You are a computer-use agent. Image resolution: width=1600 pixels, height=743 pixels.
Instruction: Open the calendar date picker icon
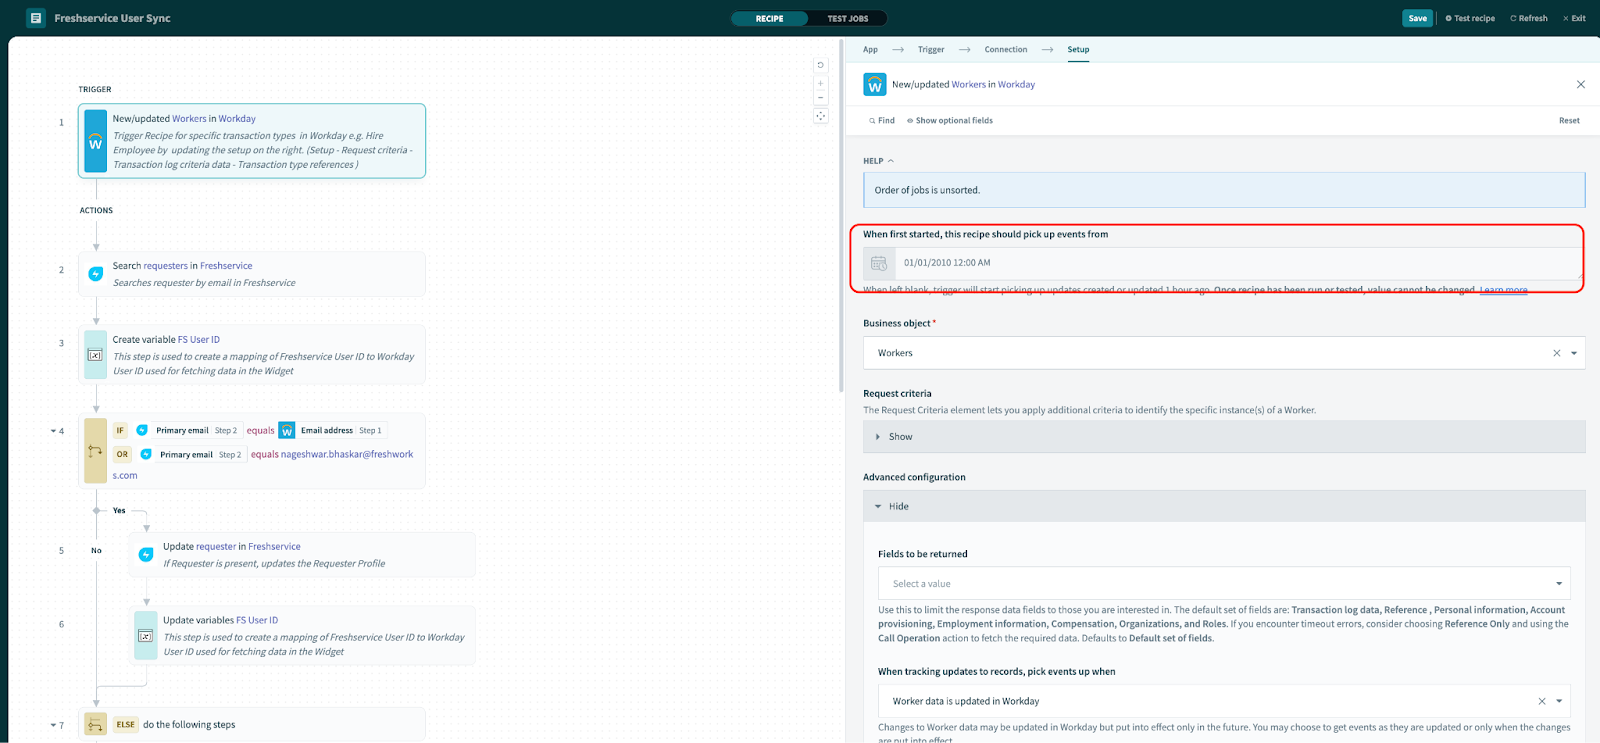pyautogui.click(x=879, y=263)
